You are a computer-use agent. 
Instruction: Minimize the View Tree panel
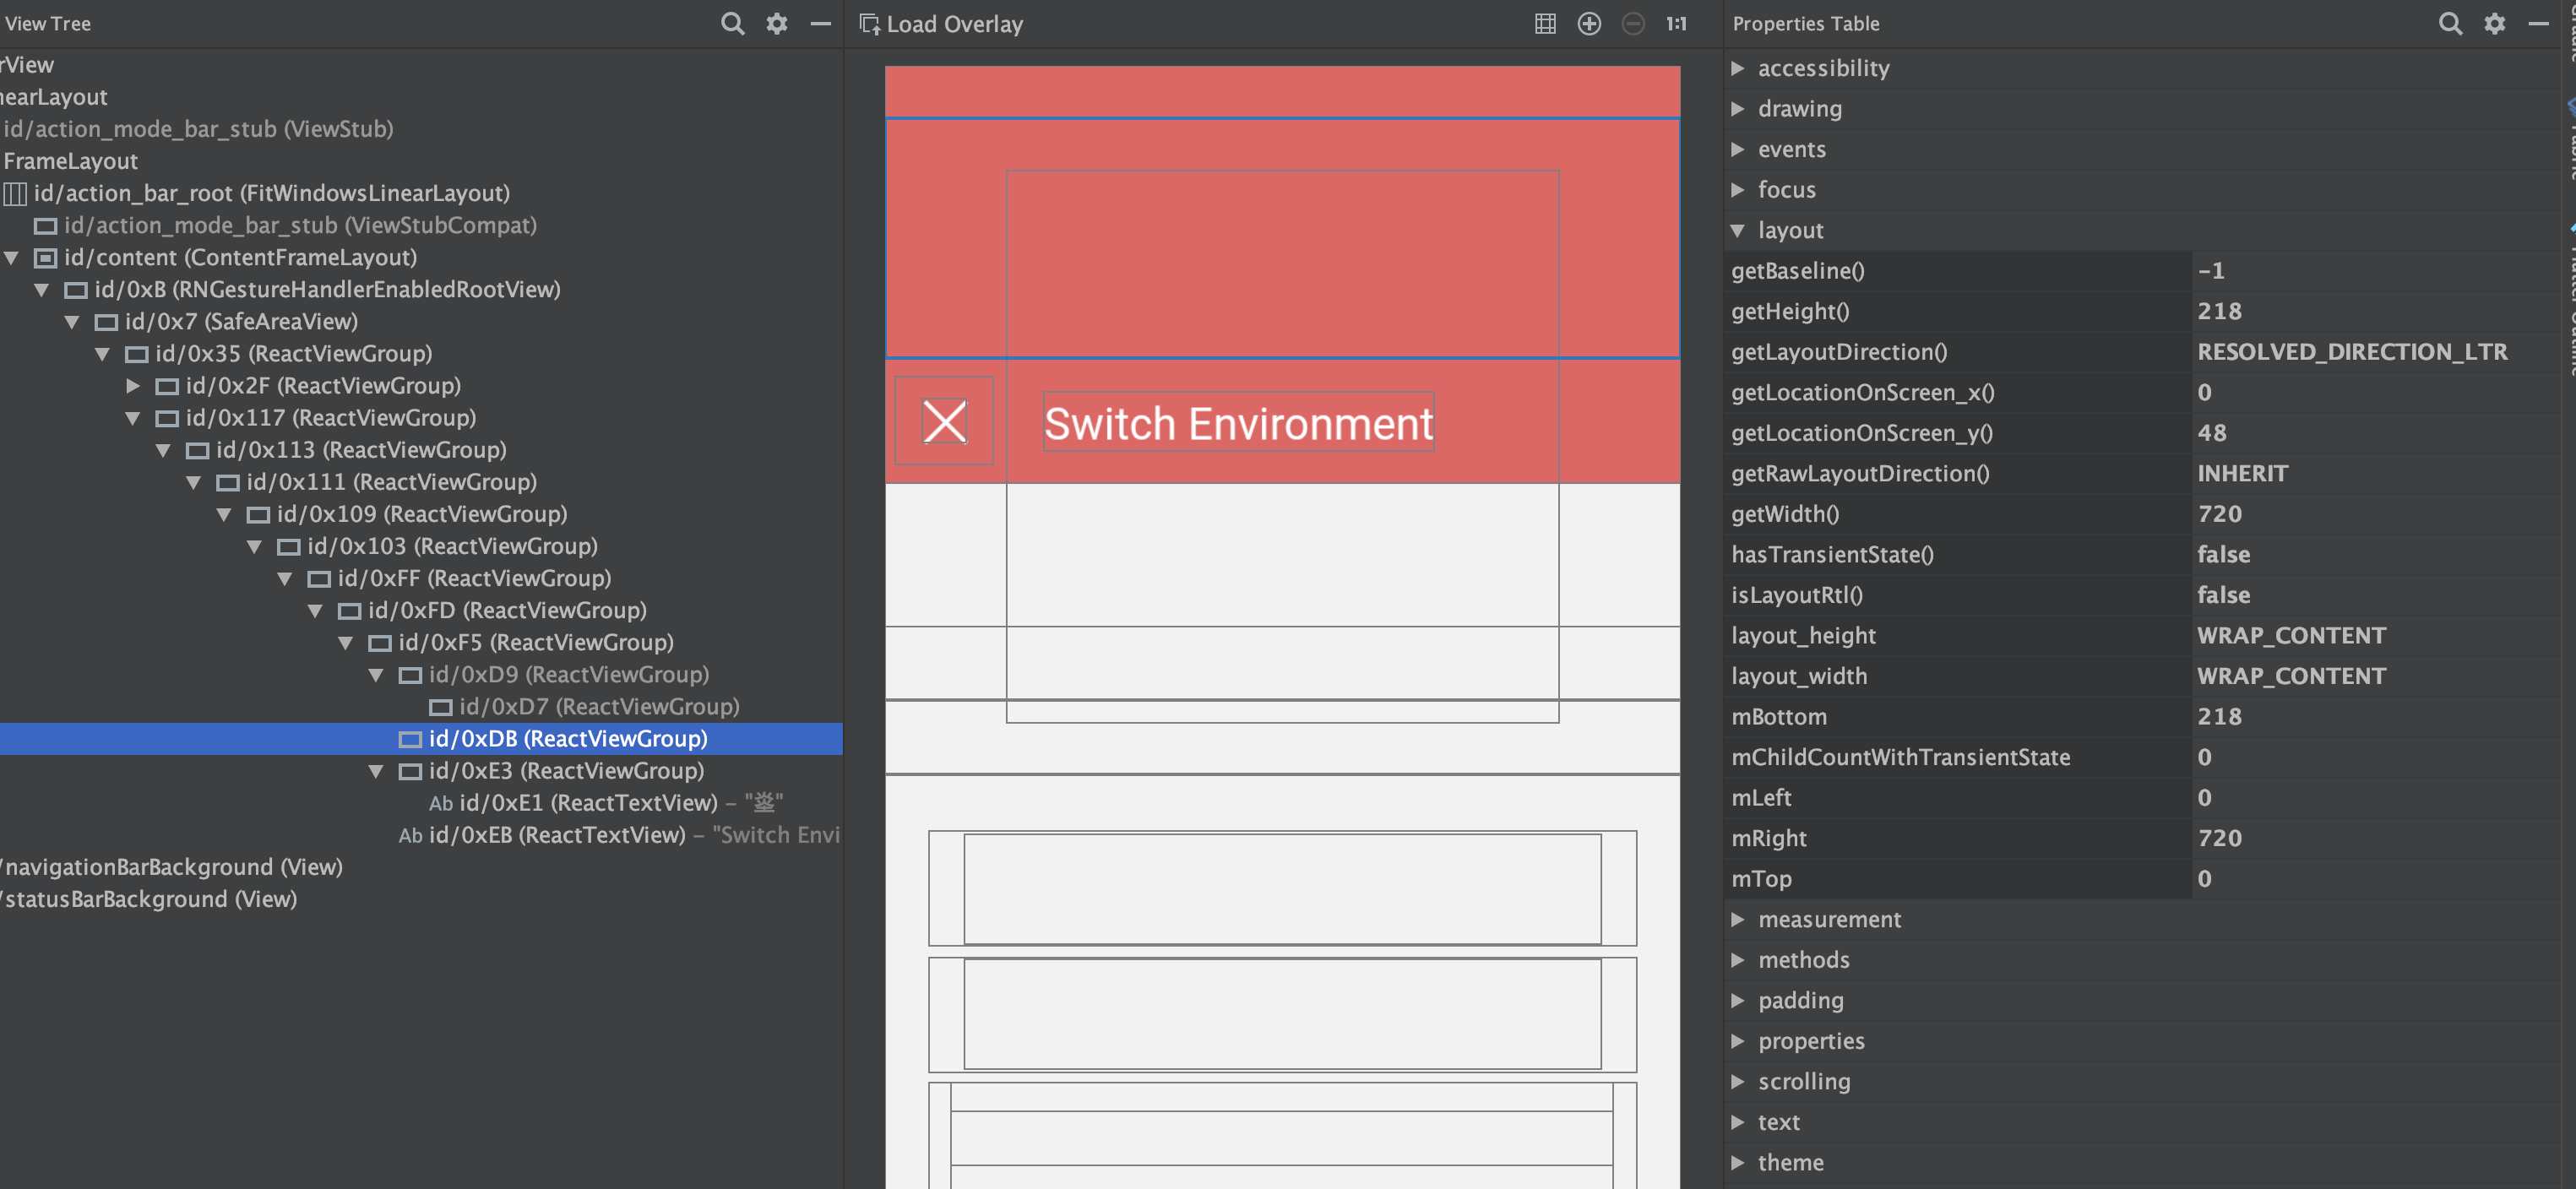820,23
